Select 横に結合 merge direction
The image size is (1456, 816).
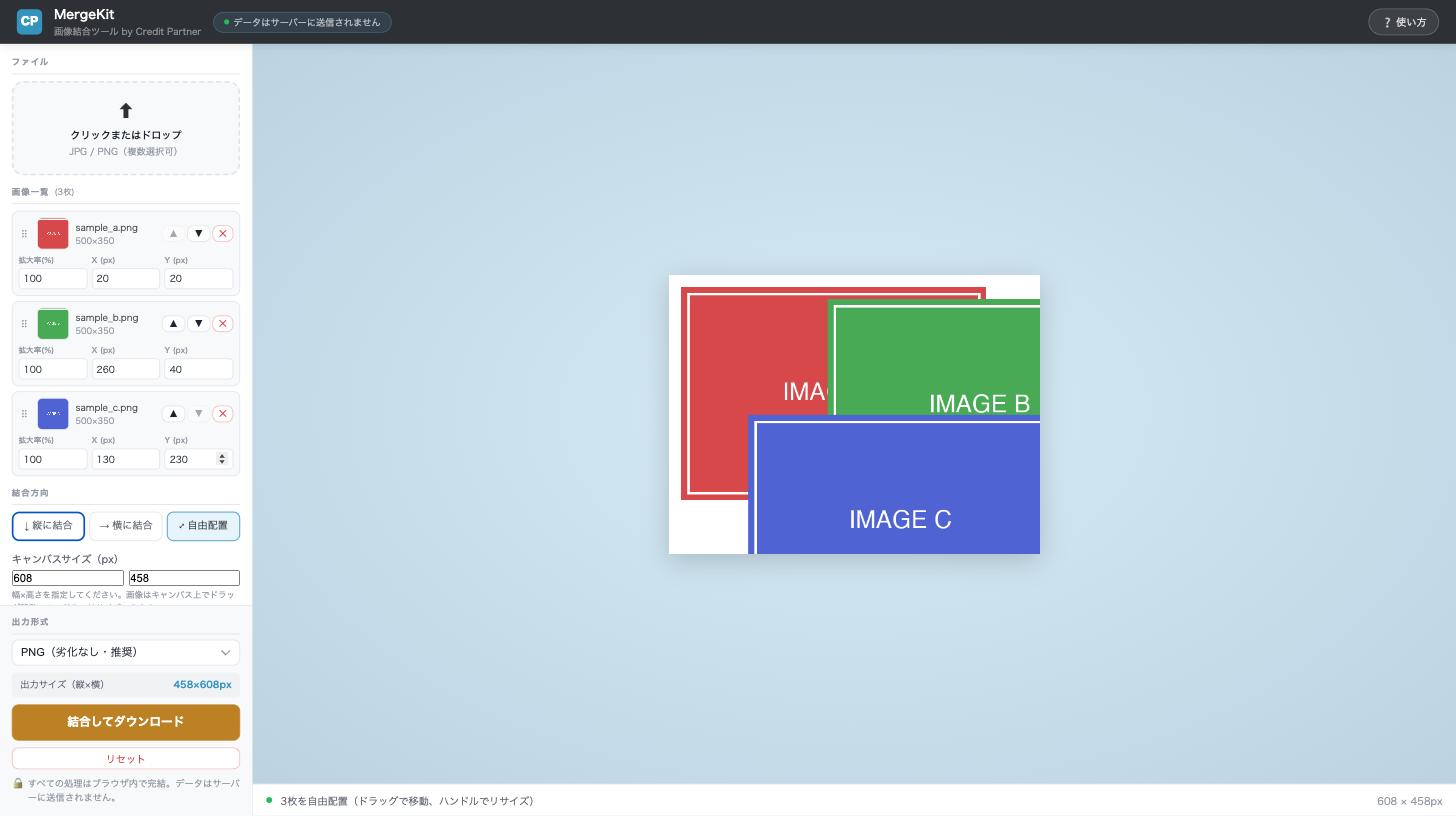[x=126, y=526]
